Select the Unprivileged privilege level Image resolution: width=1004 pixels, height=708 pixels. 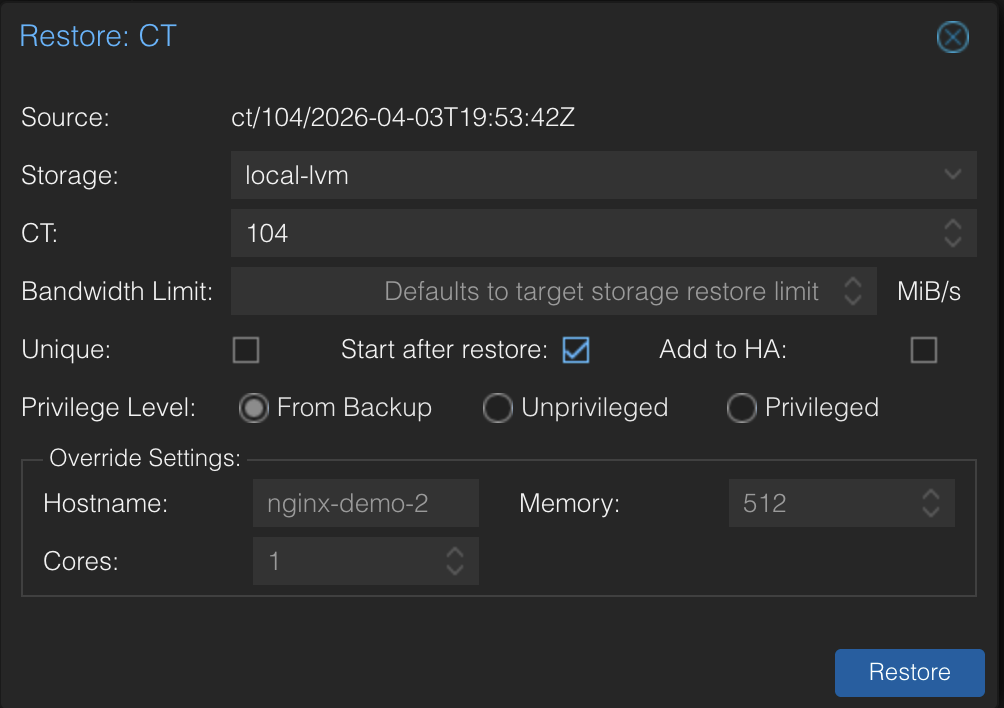click(497, 408)
